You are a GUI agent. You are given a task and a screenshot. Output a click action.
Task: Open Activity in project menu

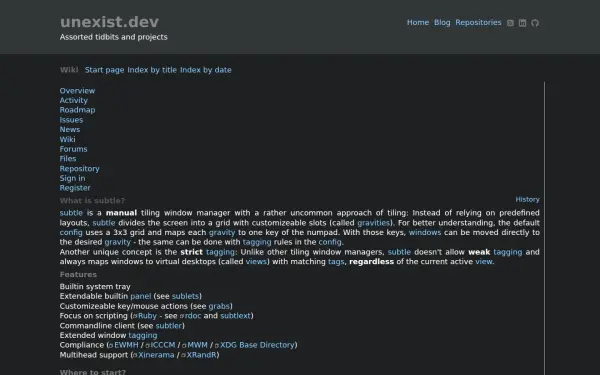click(x=73, y=100)
